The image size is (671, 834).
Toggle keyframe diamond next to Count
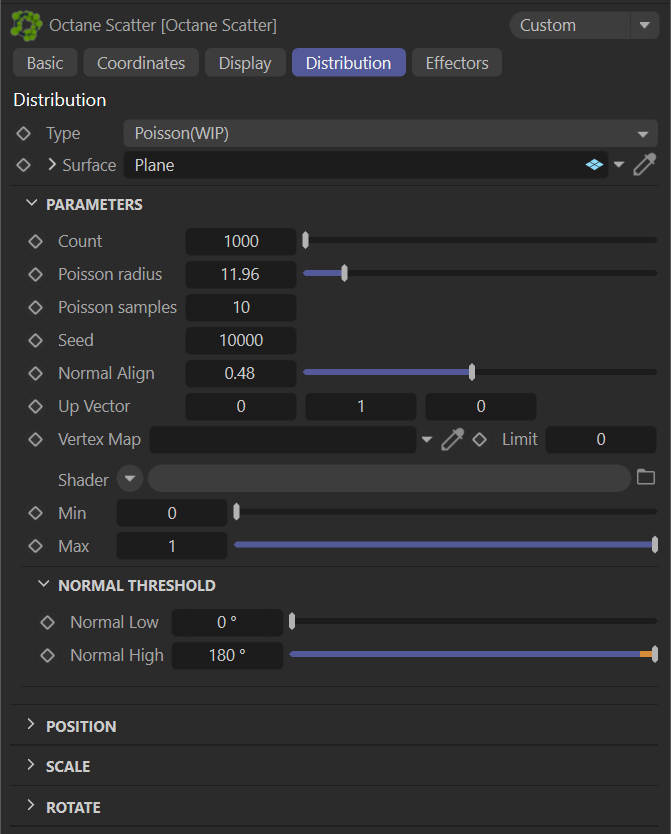point(36,241)
